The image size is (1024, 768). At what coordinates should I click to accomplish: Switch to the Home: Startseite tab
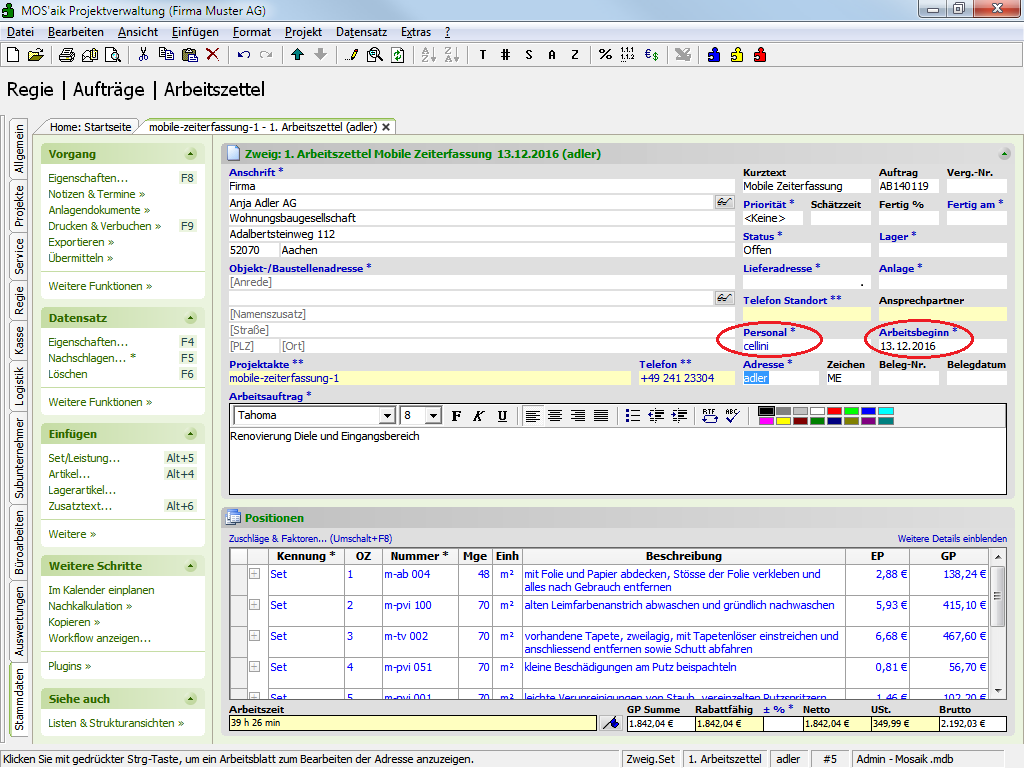point(91,127)
